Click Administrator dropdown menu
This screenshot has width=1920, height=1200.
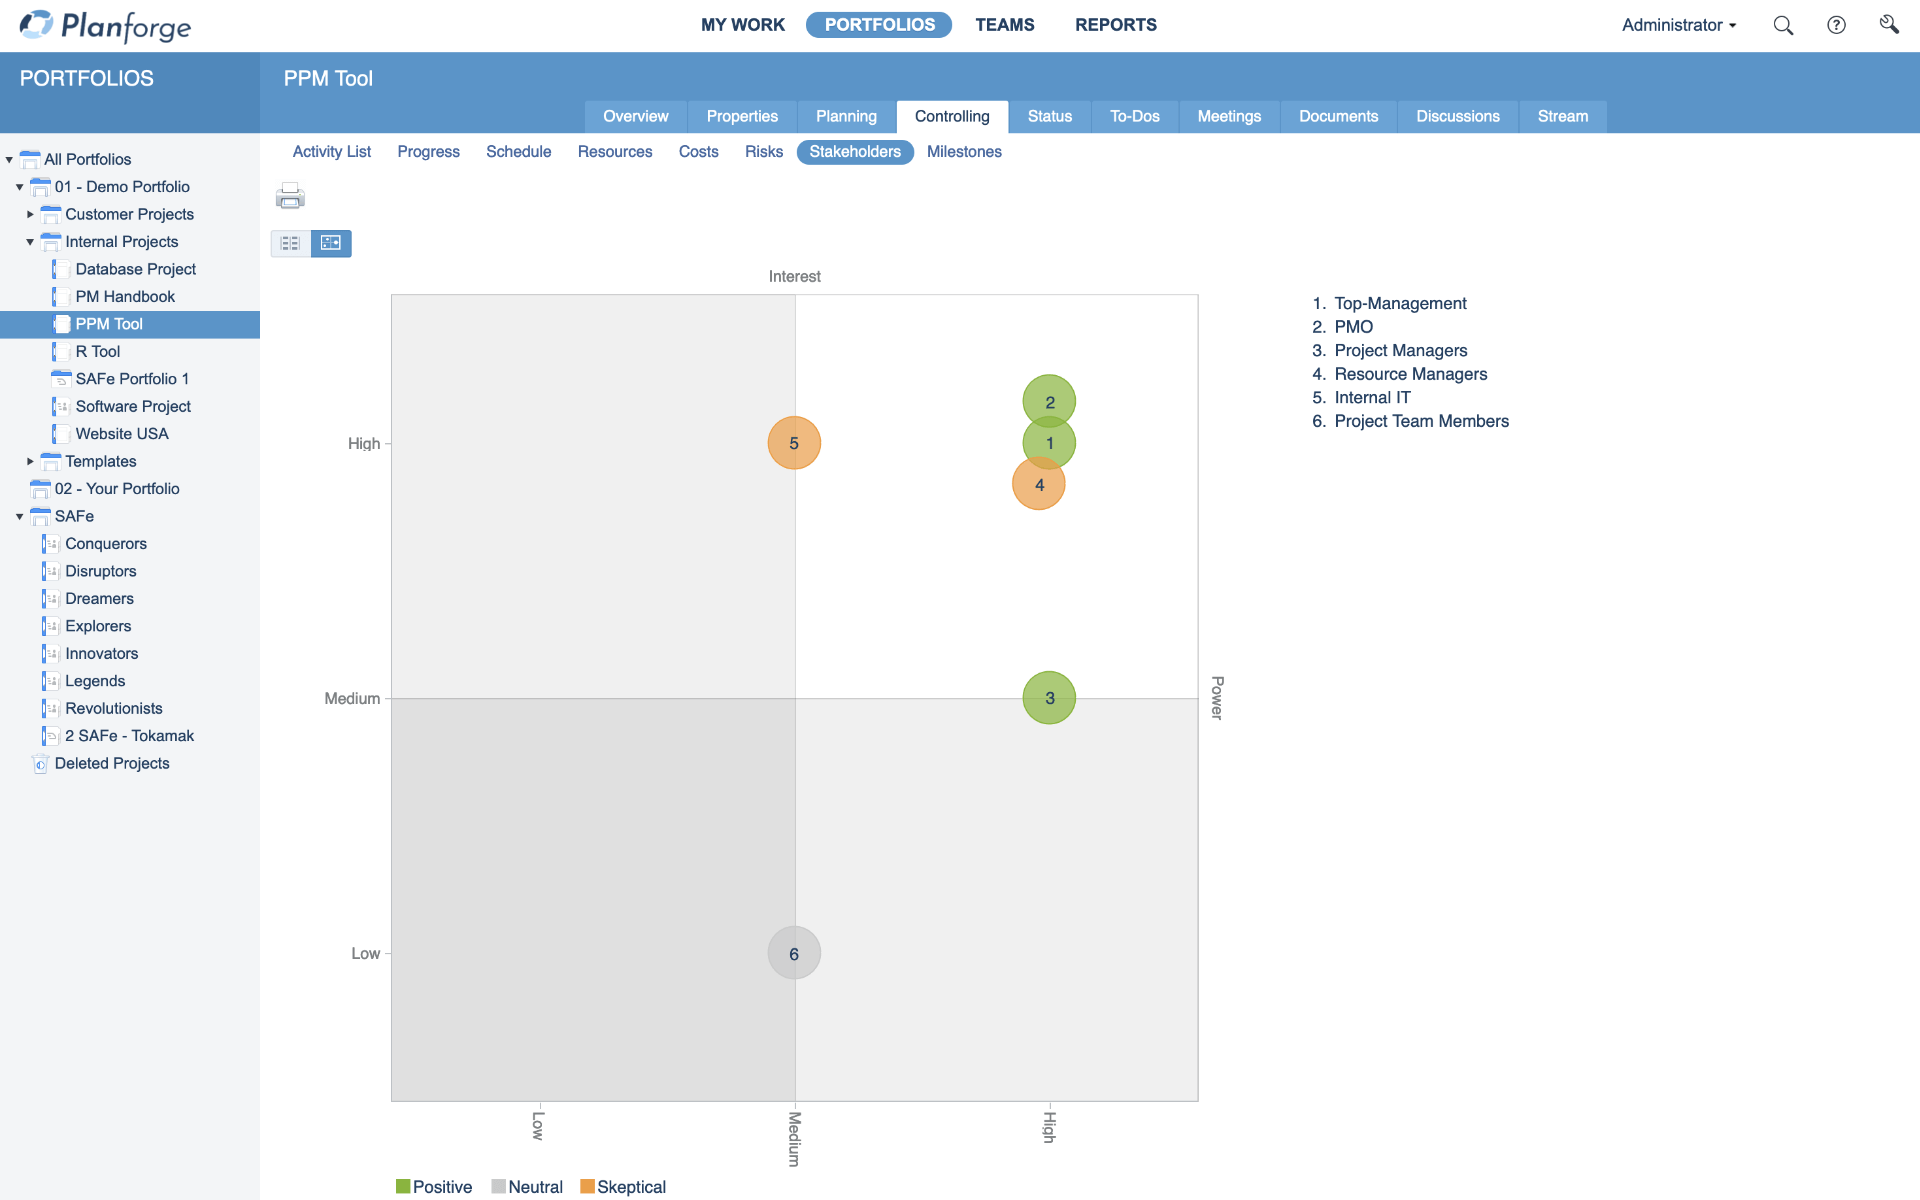(x=1677, y=24)
